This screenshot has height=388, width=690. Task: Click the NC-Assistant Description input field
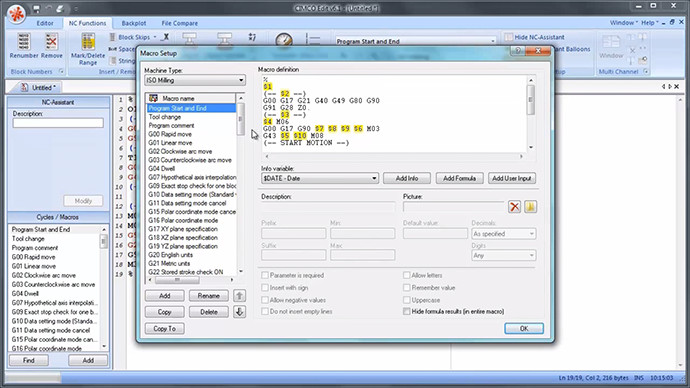58,123
